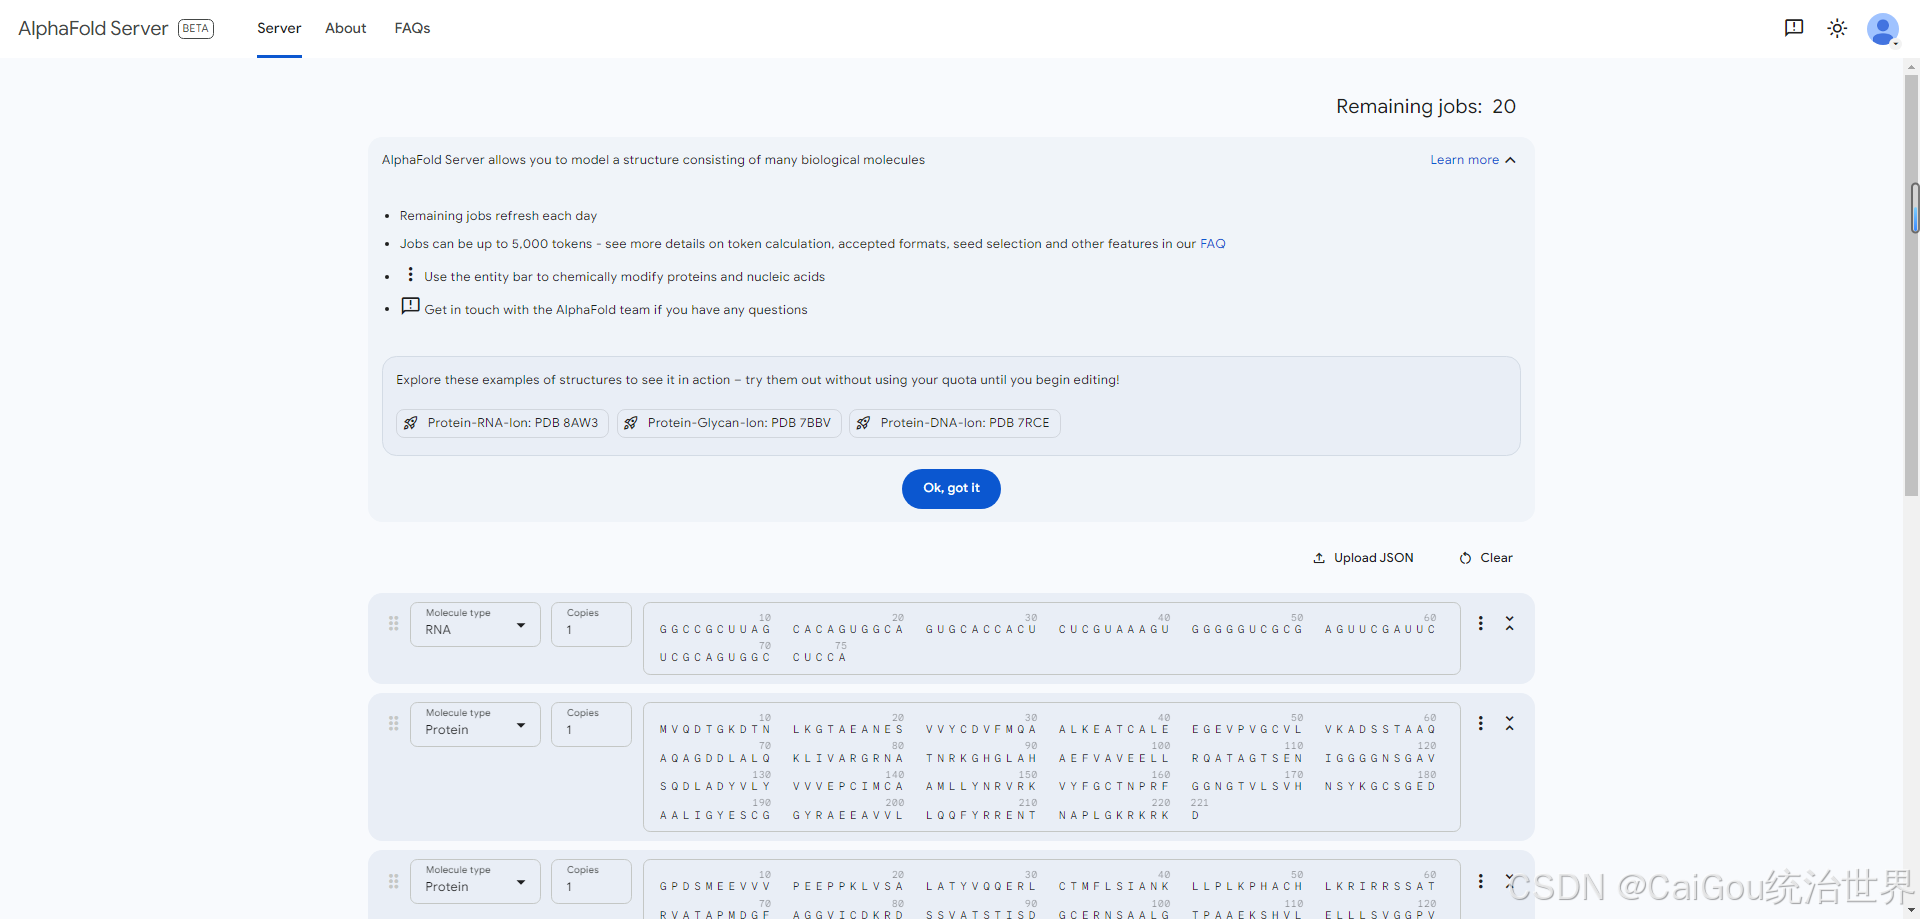Click the Learn more link
Screen dimensions: 1920x919
click(x=1464, y=160)
